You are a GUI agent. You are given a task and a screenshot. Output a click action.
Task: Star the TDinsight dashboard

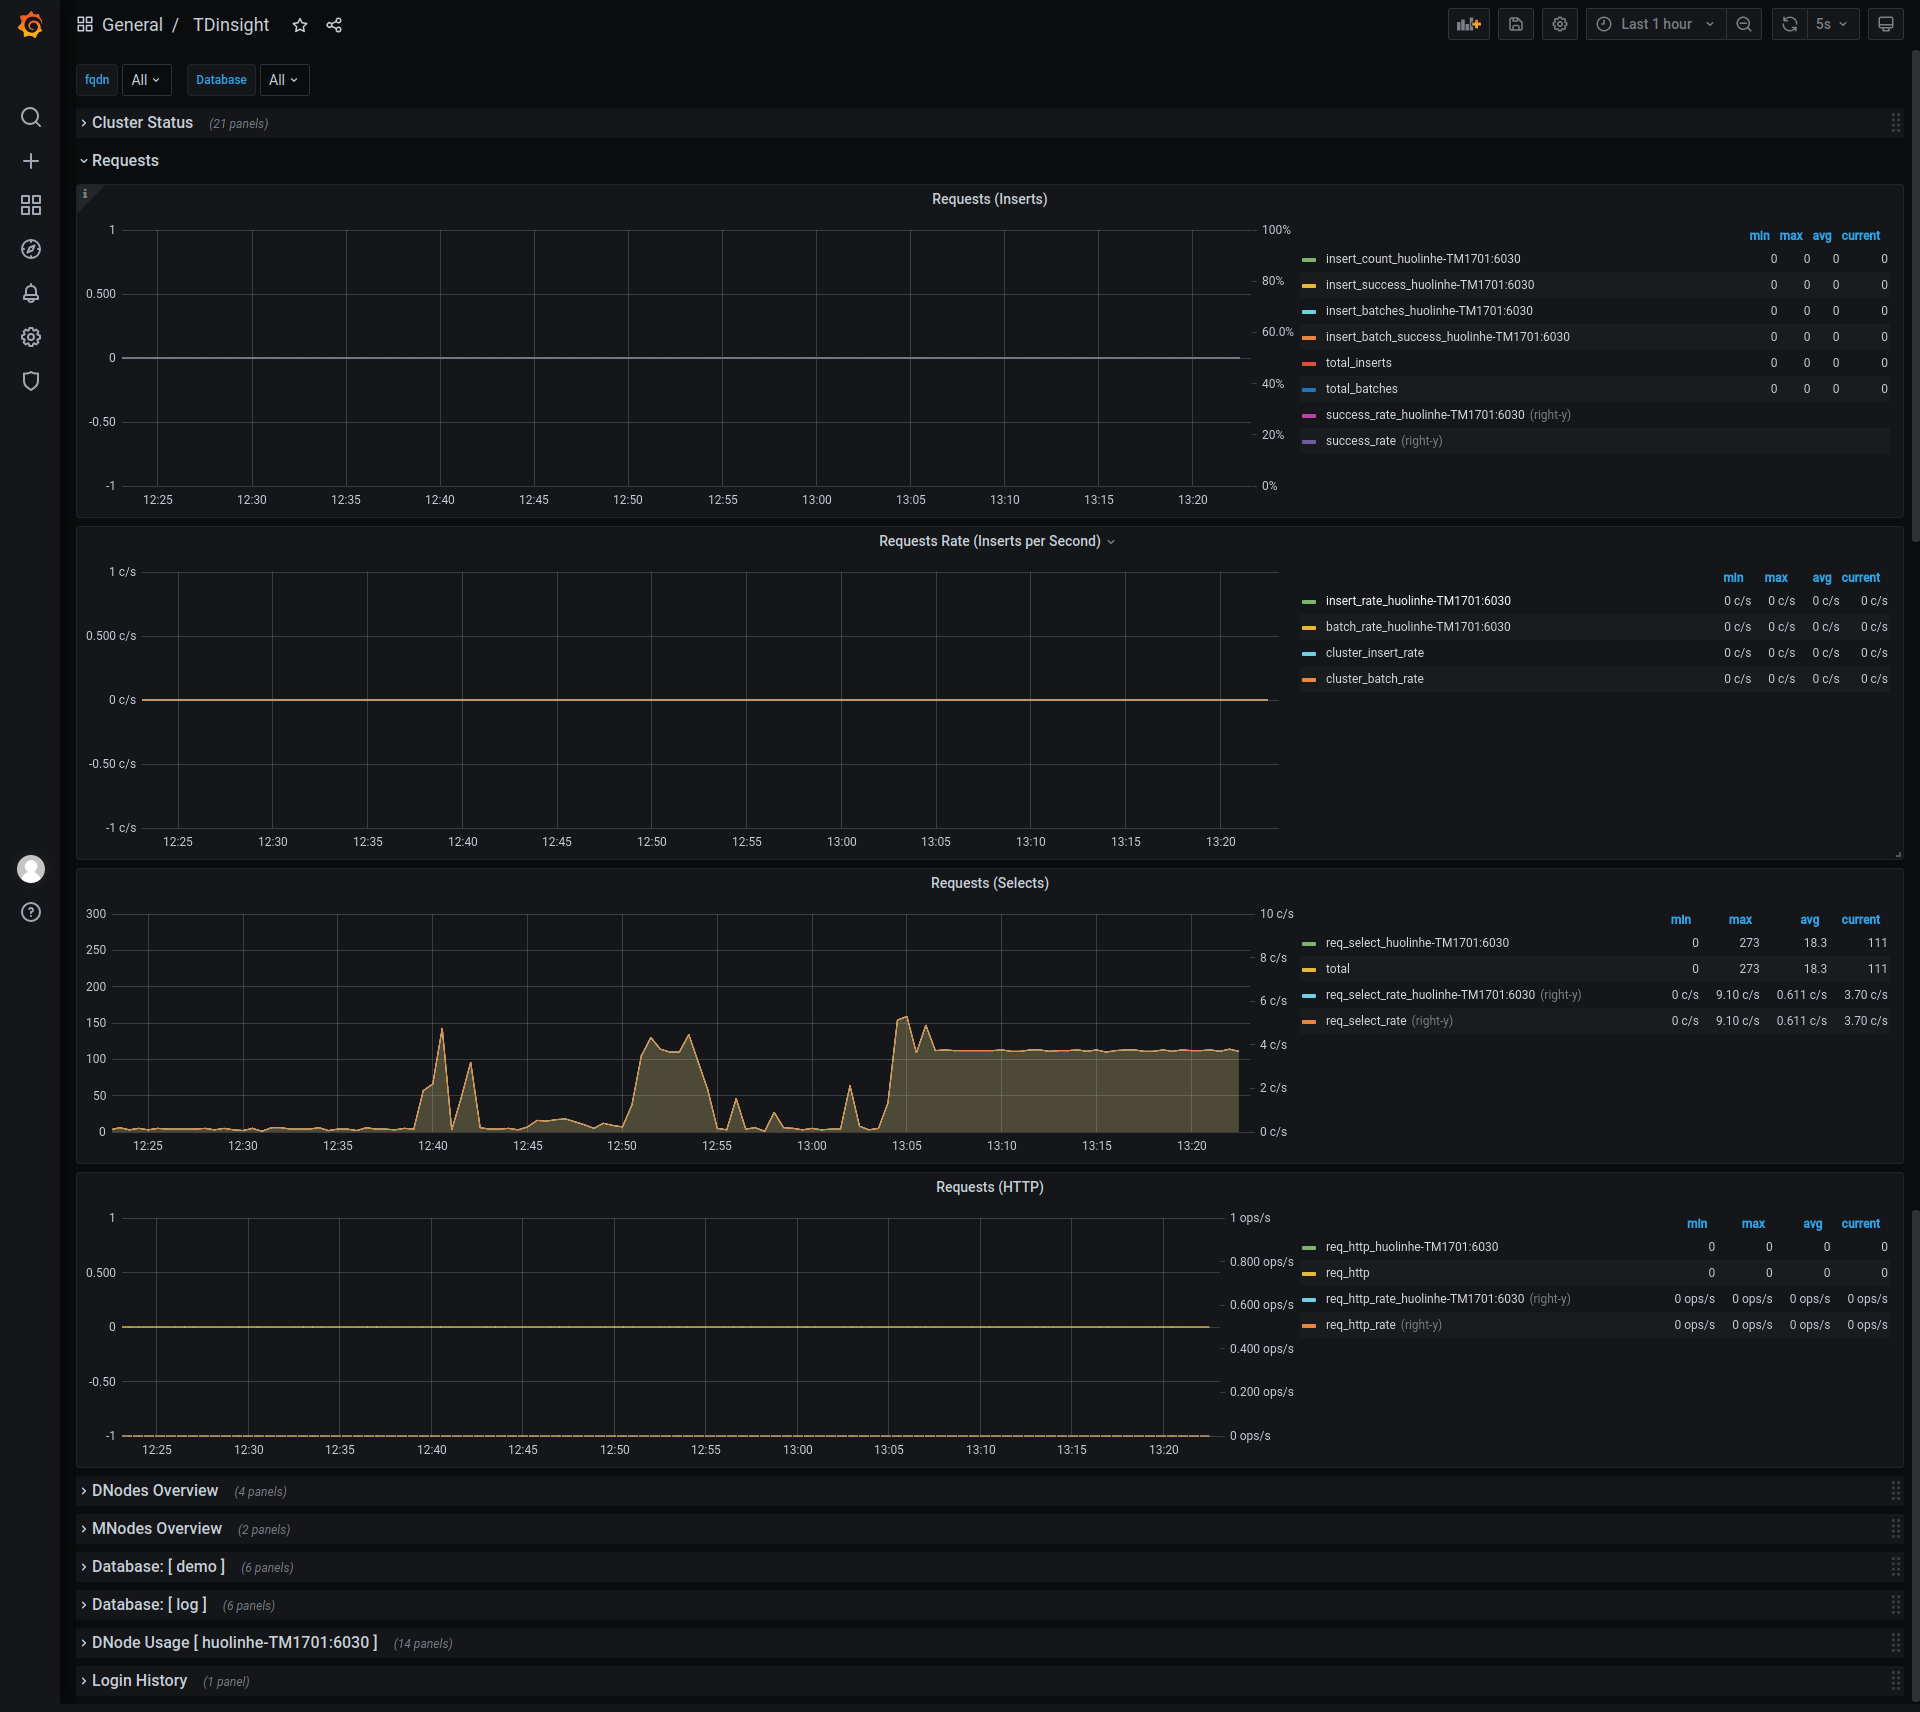pos(299,25)
